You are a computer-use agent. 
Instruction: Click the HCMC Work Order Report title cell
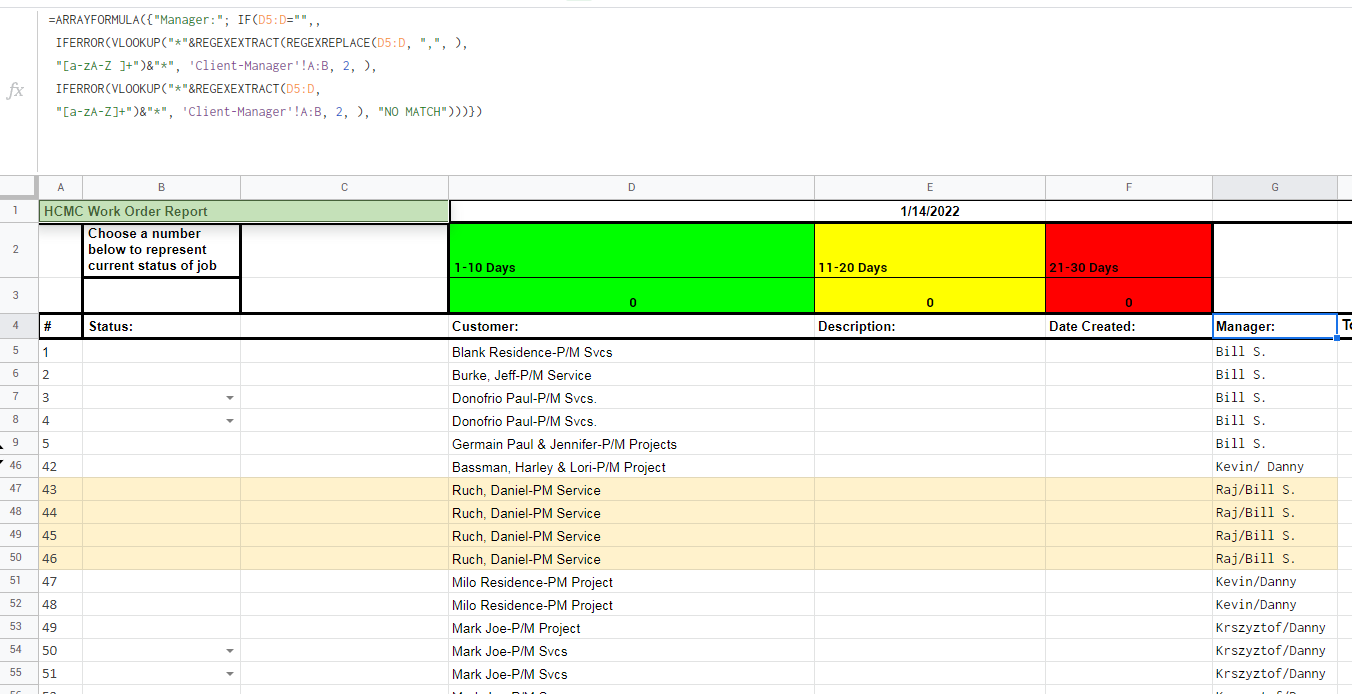coord(244,211)
